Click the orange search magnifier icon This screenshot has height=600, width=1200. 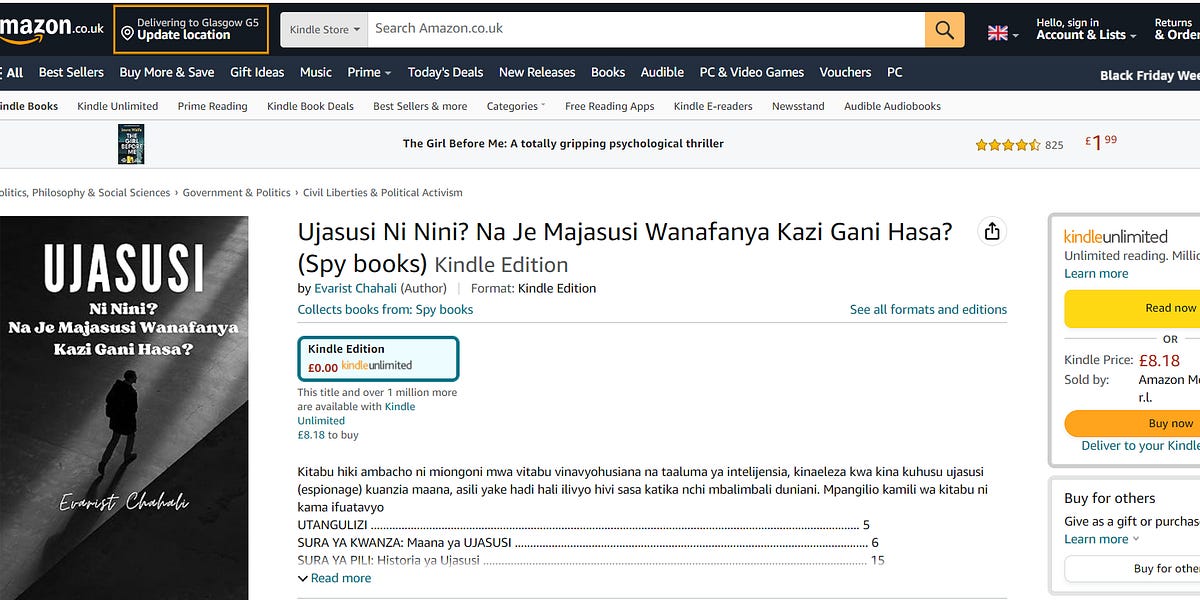tap(943, 28)
